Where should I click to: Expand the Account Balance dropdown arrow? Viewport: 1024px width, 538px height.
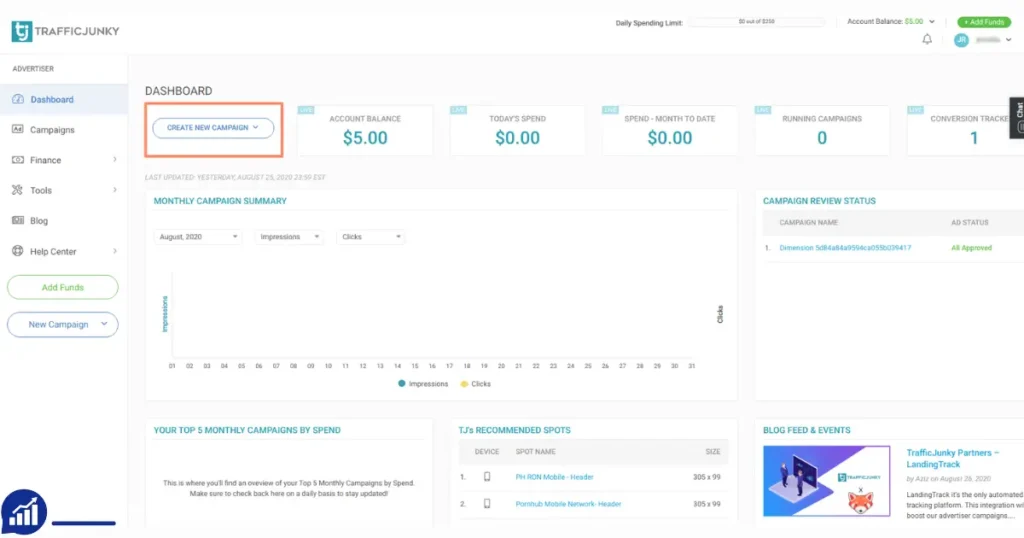tap(932, 22)
